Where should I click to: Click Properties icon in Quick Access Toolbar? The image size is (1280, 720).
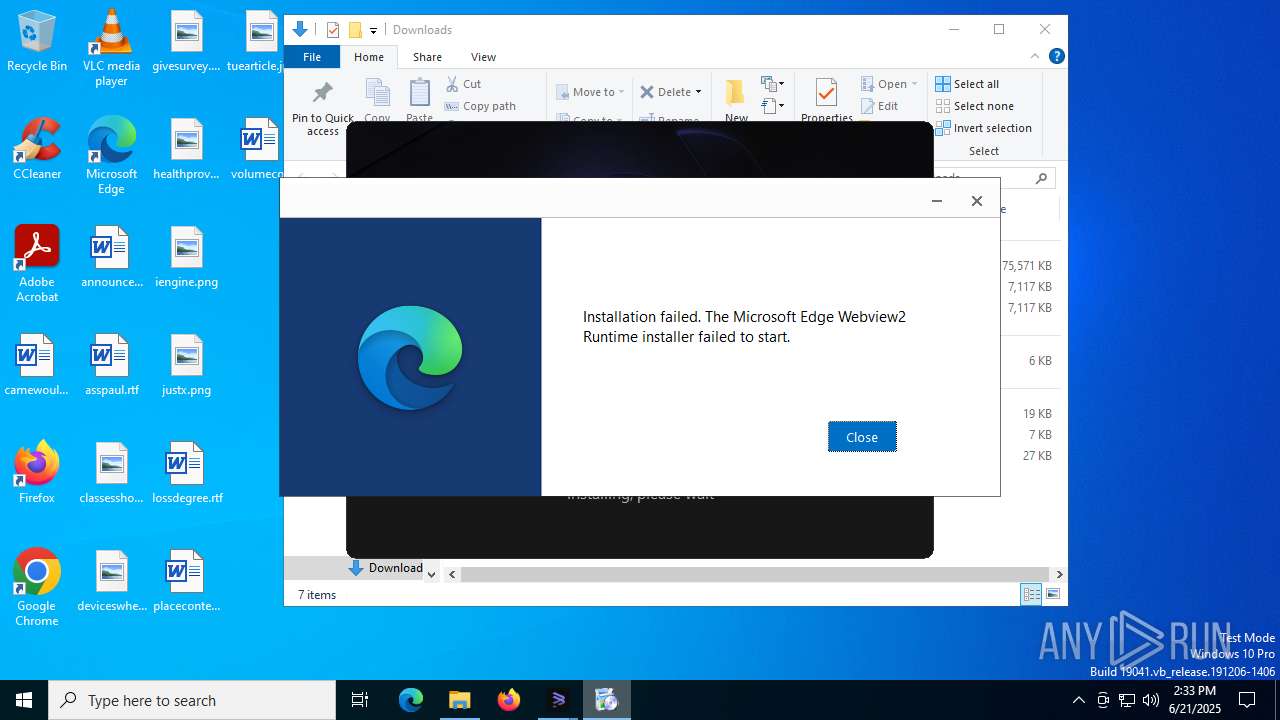[x=333, y=30]
